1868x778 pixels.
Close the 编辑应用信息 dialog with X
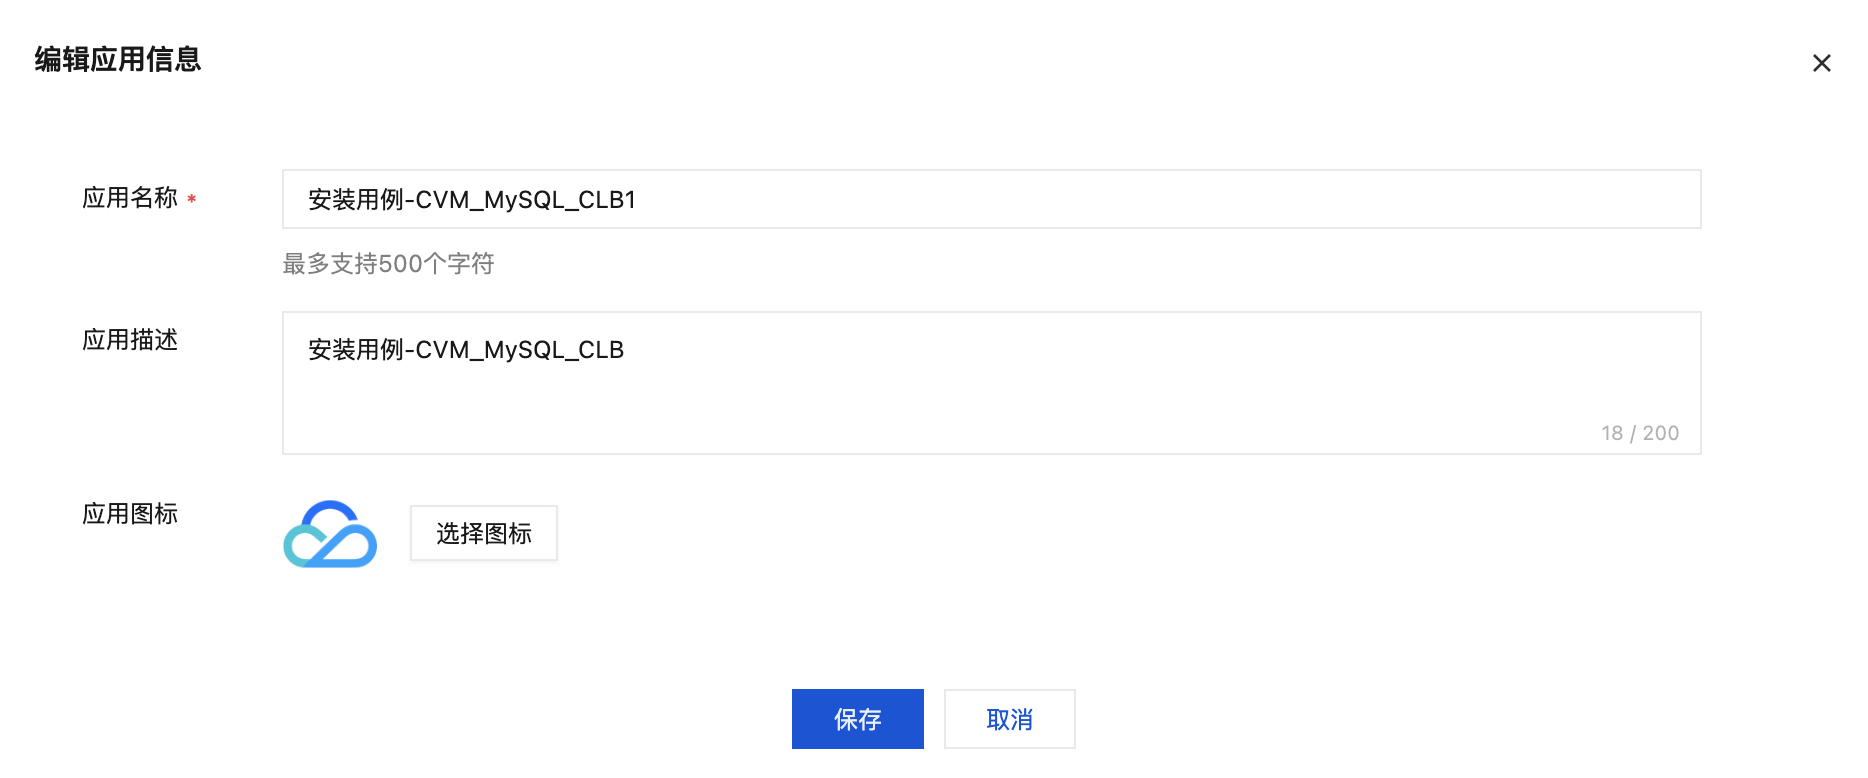(1821, 63)
